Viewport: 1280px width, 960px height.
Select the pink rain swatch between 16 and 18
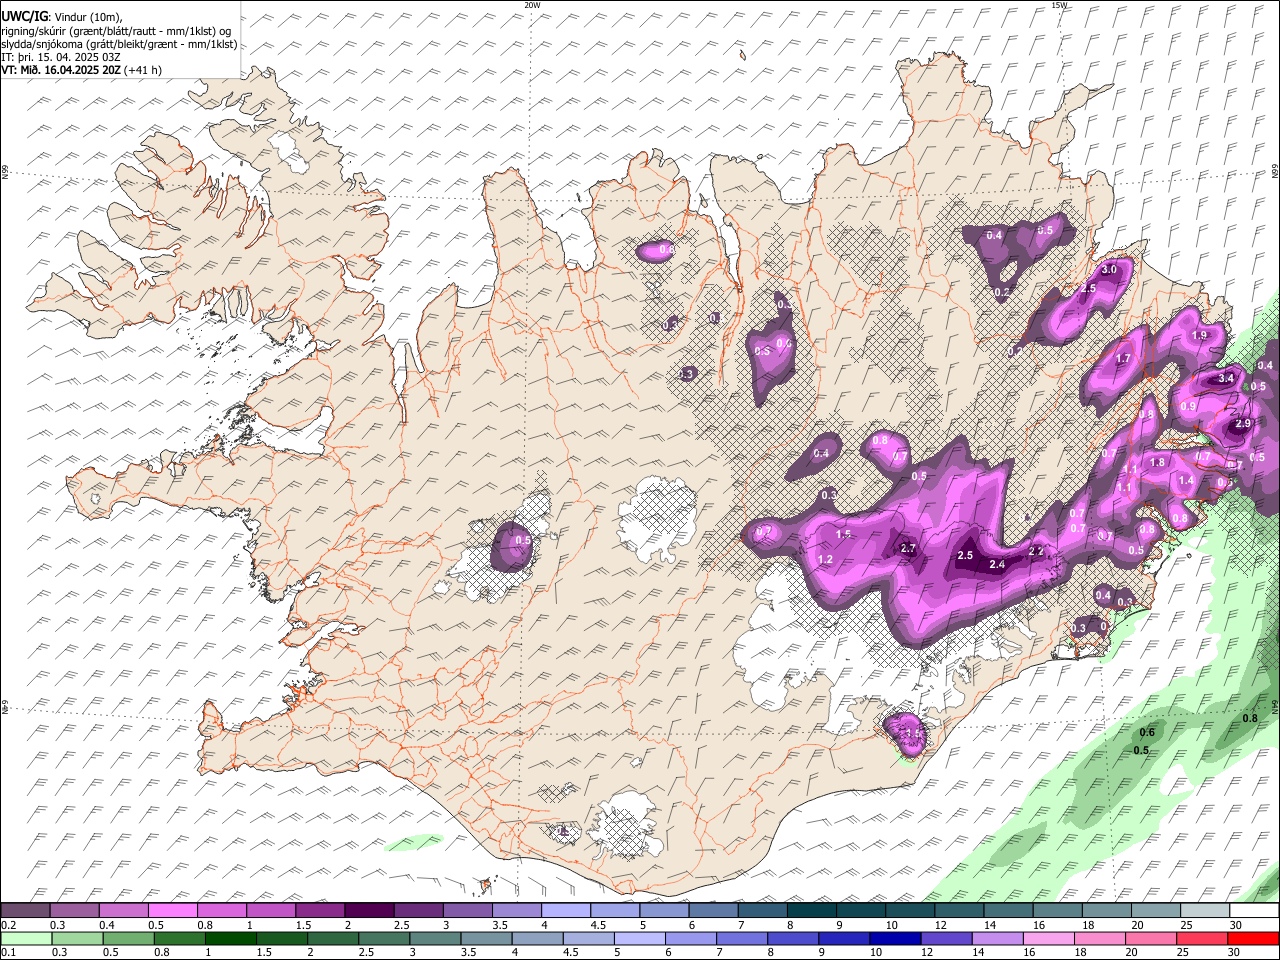1049,938
